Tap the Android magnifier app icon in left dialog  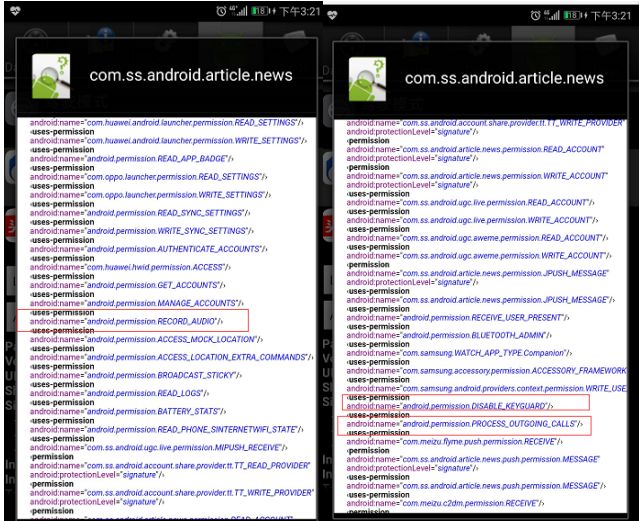51,76
